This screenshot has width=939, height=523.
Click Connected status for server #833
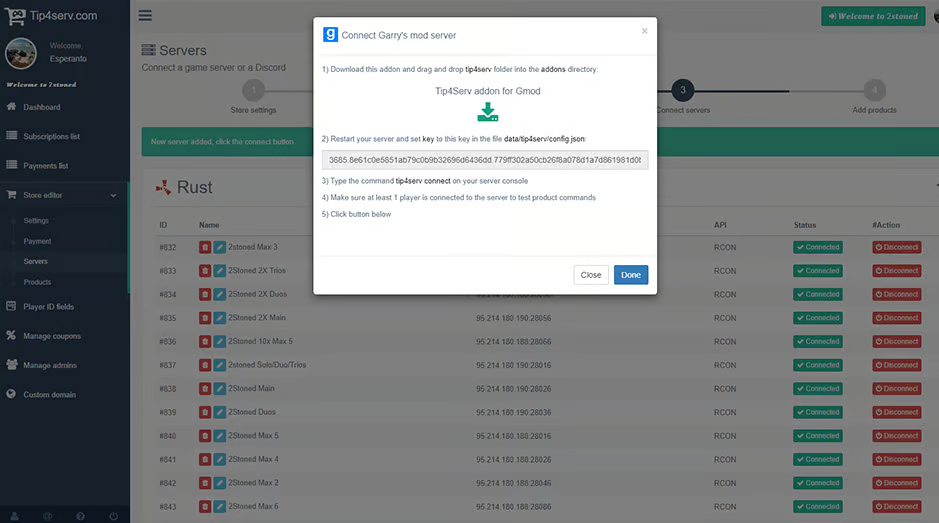(817, 271)
